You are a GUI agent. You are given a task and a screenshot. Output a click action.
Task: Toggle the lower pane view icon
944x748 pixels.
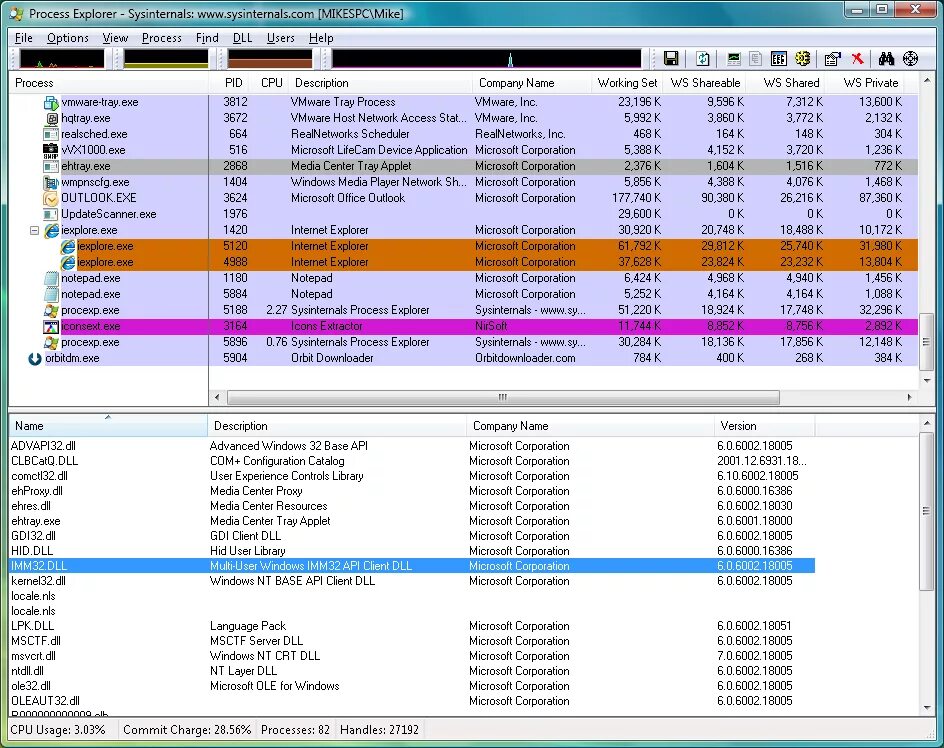(778, 58)
